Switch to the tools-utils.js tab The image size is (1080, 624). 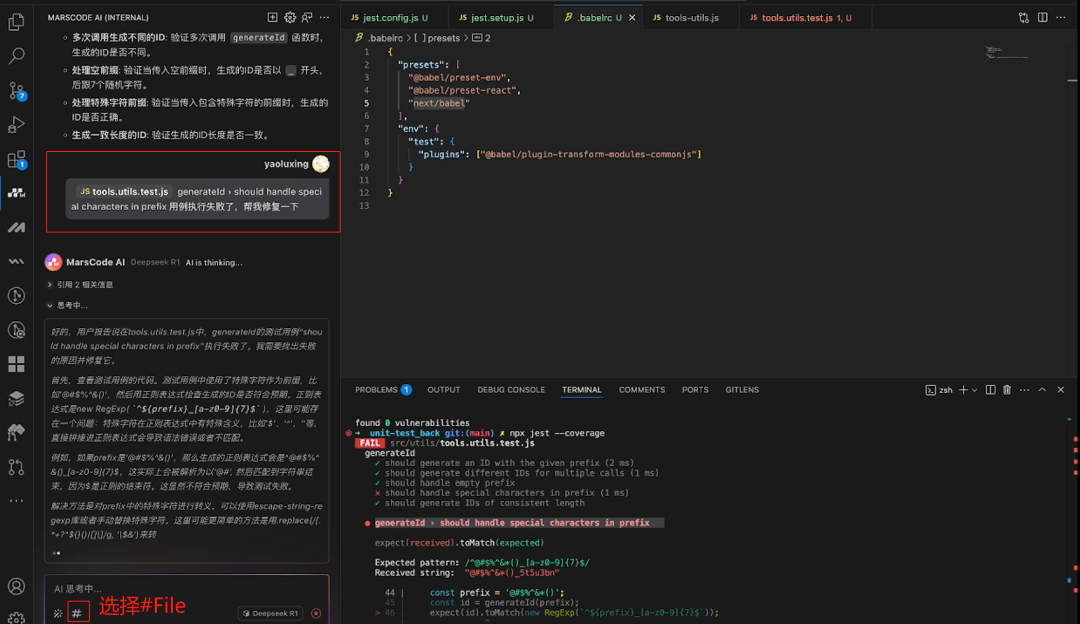click(x=690, y=17)
